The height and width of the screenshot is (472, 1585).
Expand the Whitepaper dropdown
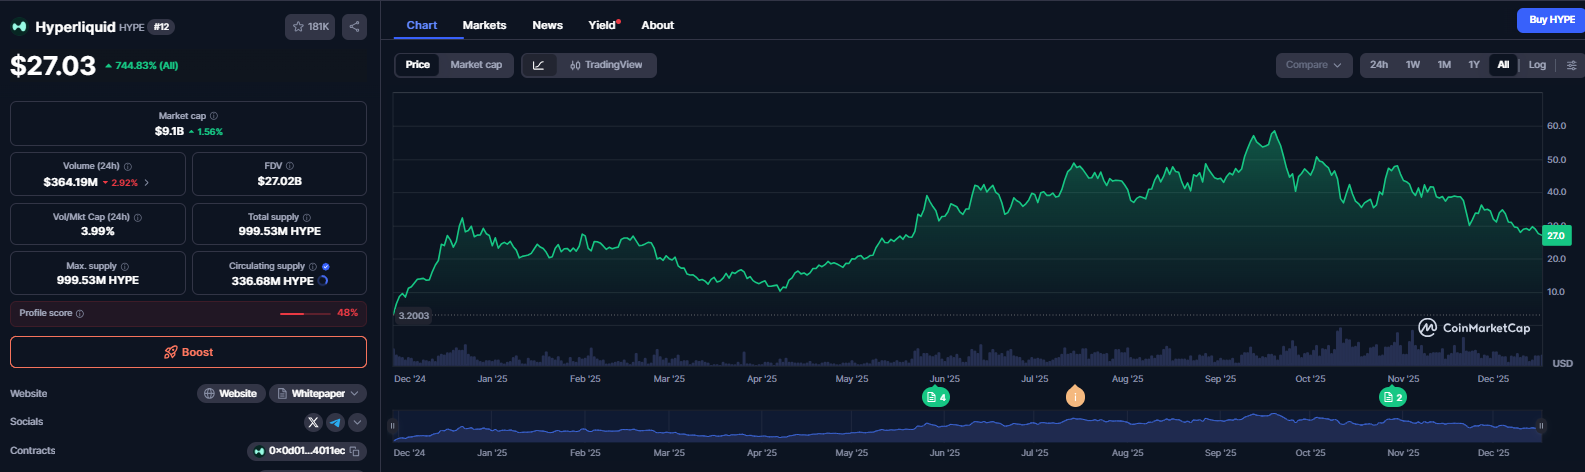(317, 394)
